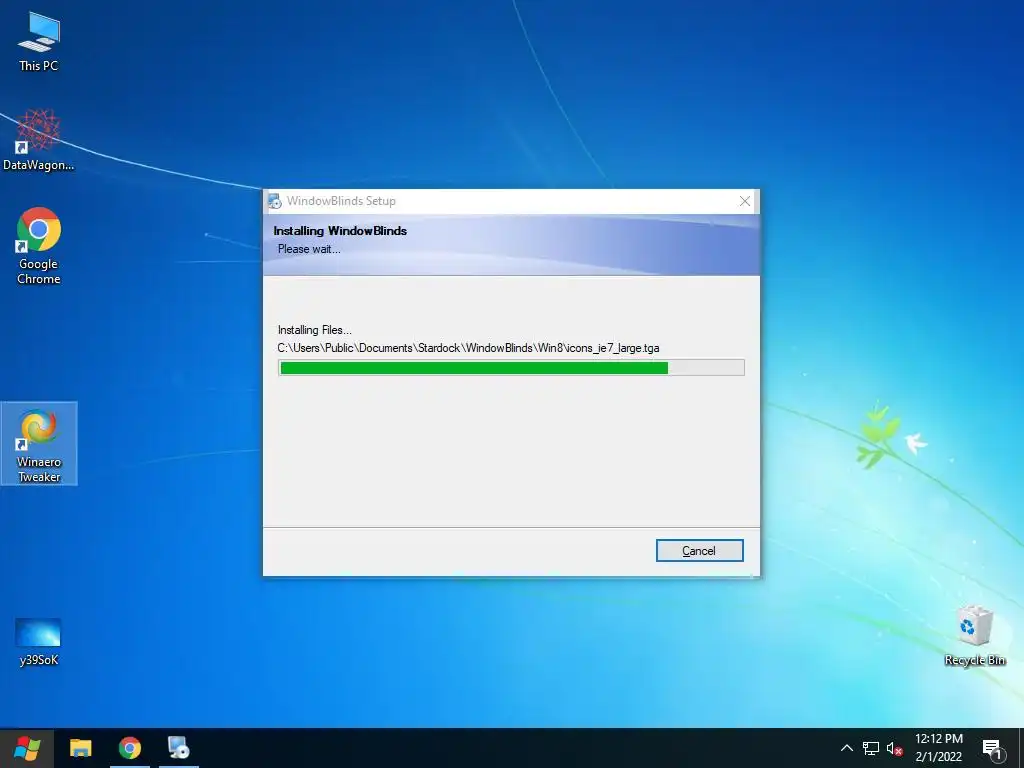Select the Google Chrome desktop shortcut
The image size is (1024, 768).
click(x=39, y=246)
